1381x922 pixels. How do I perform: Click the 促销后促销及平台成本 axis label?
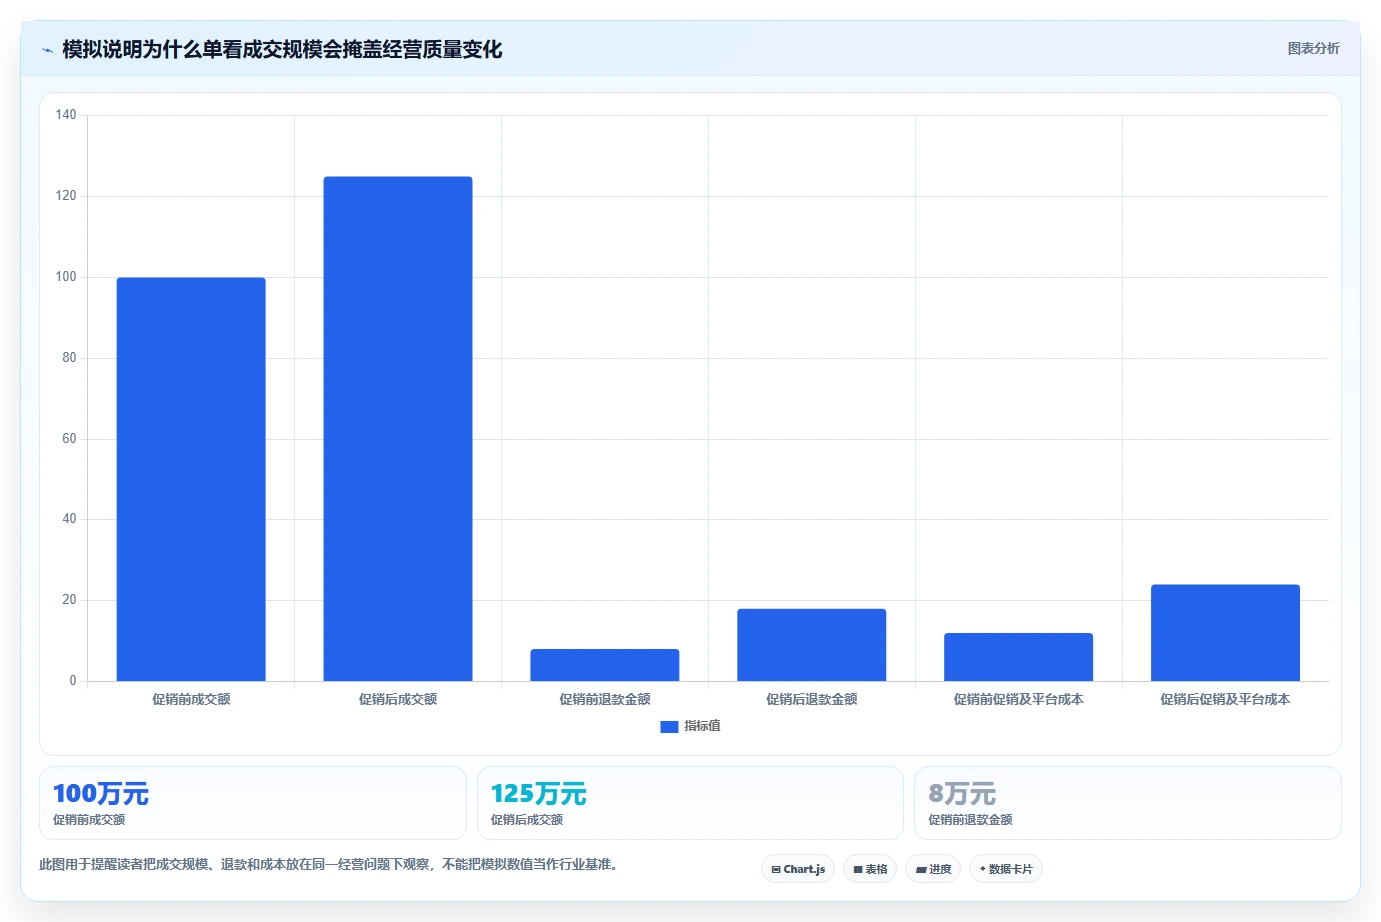coord(1225,699)
